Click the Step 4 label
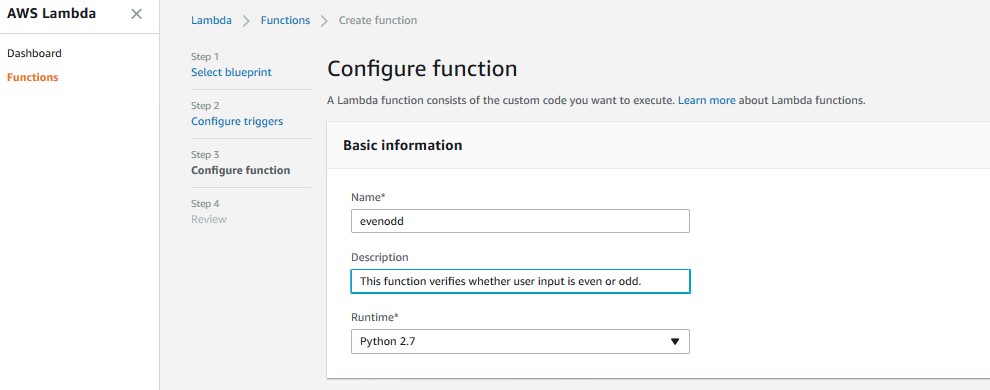Screen dimensions: 990x390 [205, 204]
